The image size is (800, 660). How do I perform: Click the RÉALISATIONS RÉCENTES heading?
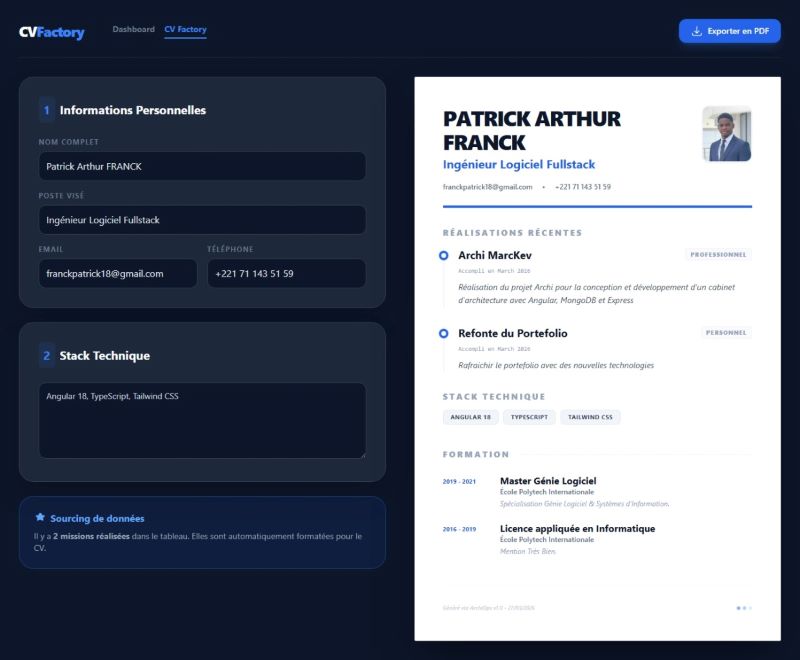pos(512,233)
